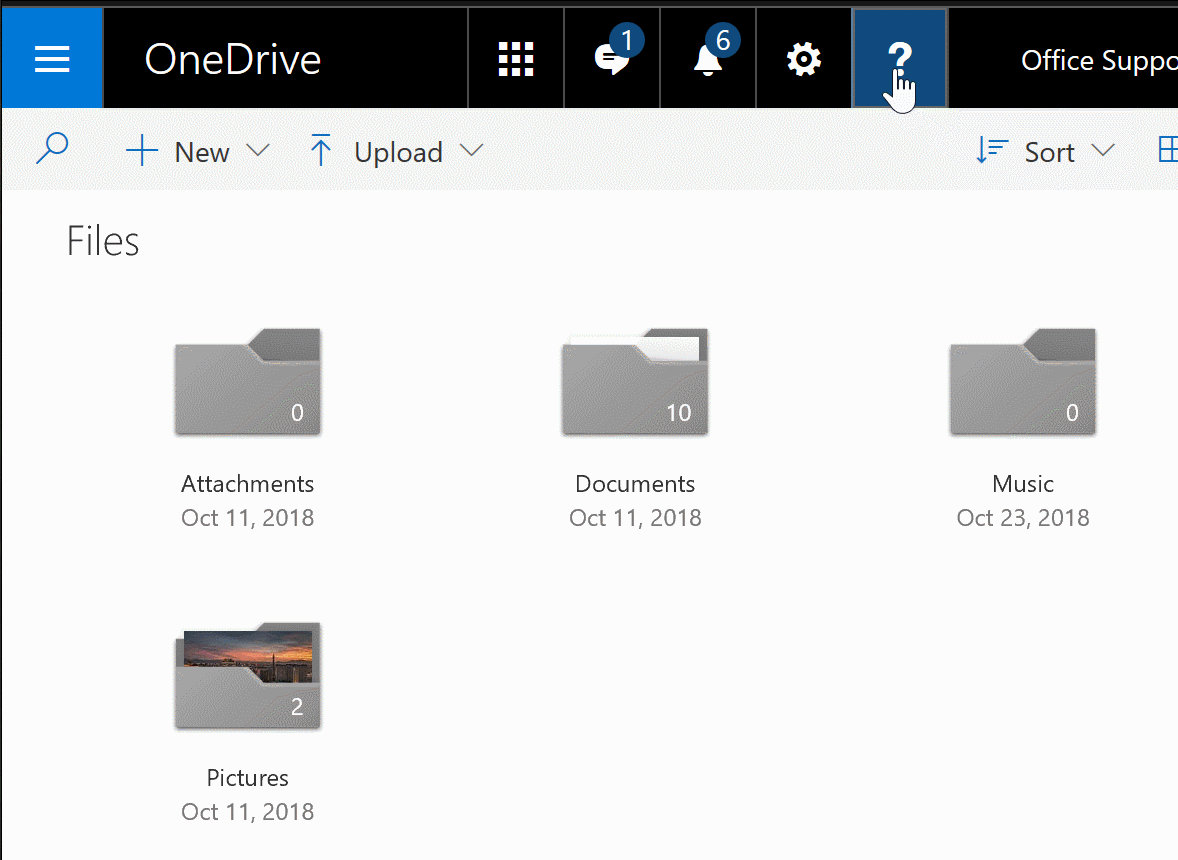1178x860 pixels.
Task: Click the Documents folder name
Action: [x=636, y=484]
